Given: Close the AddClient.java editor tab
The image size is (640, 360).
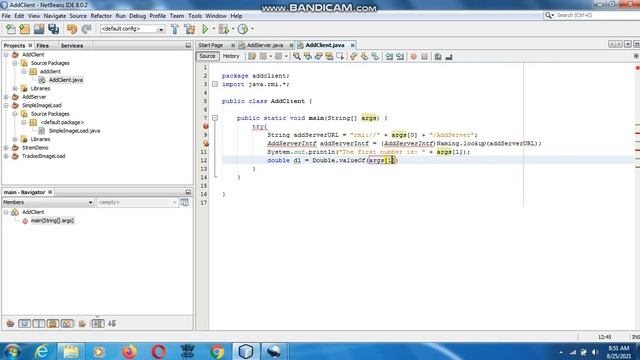Looking at the screenshot, I should [353, 45].
